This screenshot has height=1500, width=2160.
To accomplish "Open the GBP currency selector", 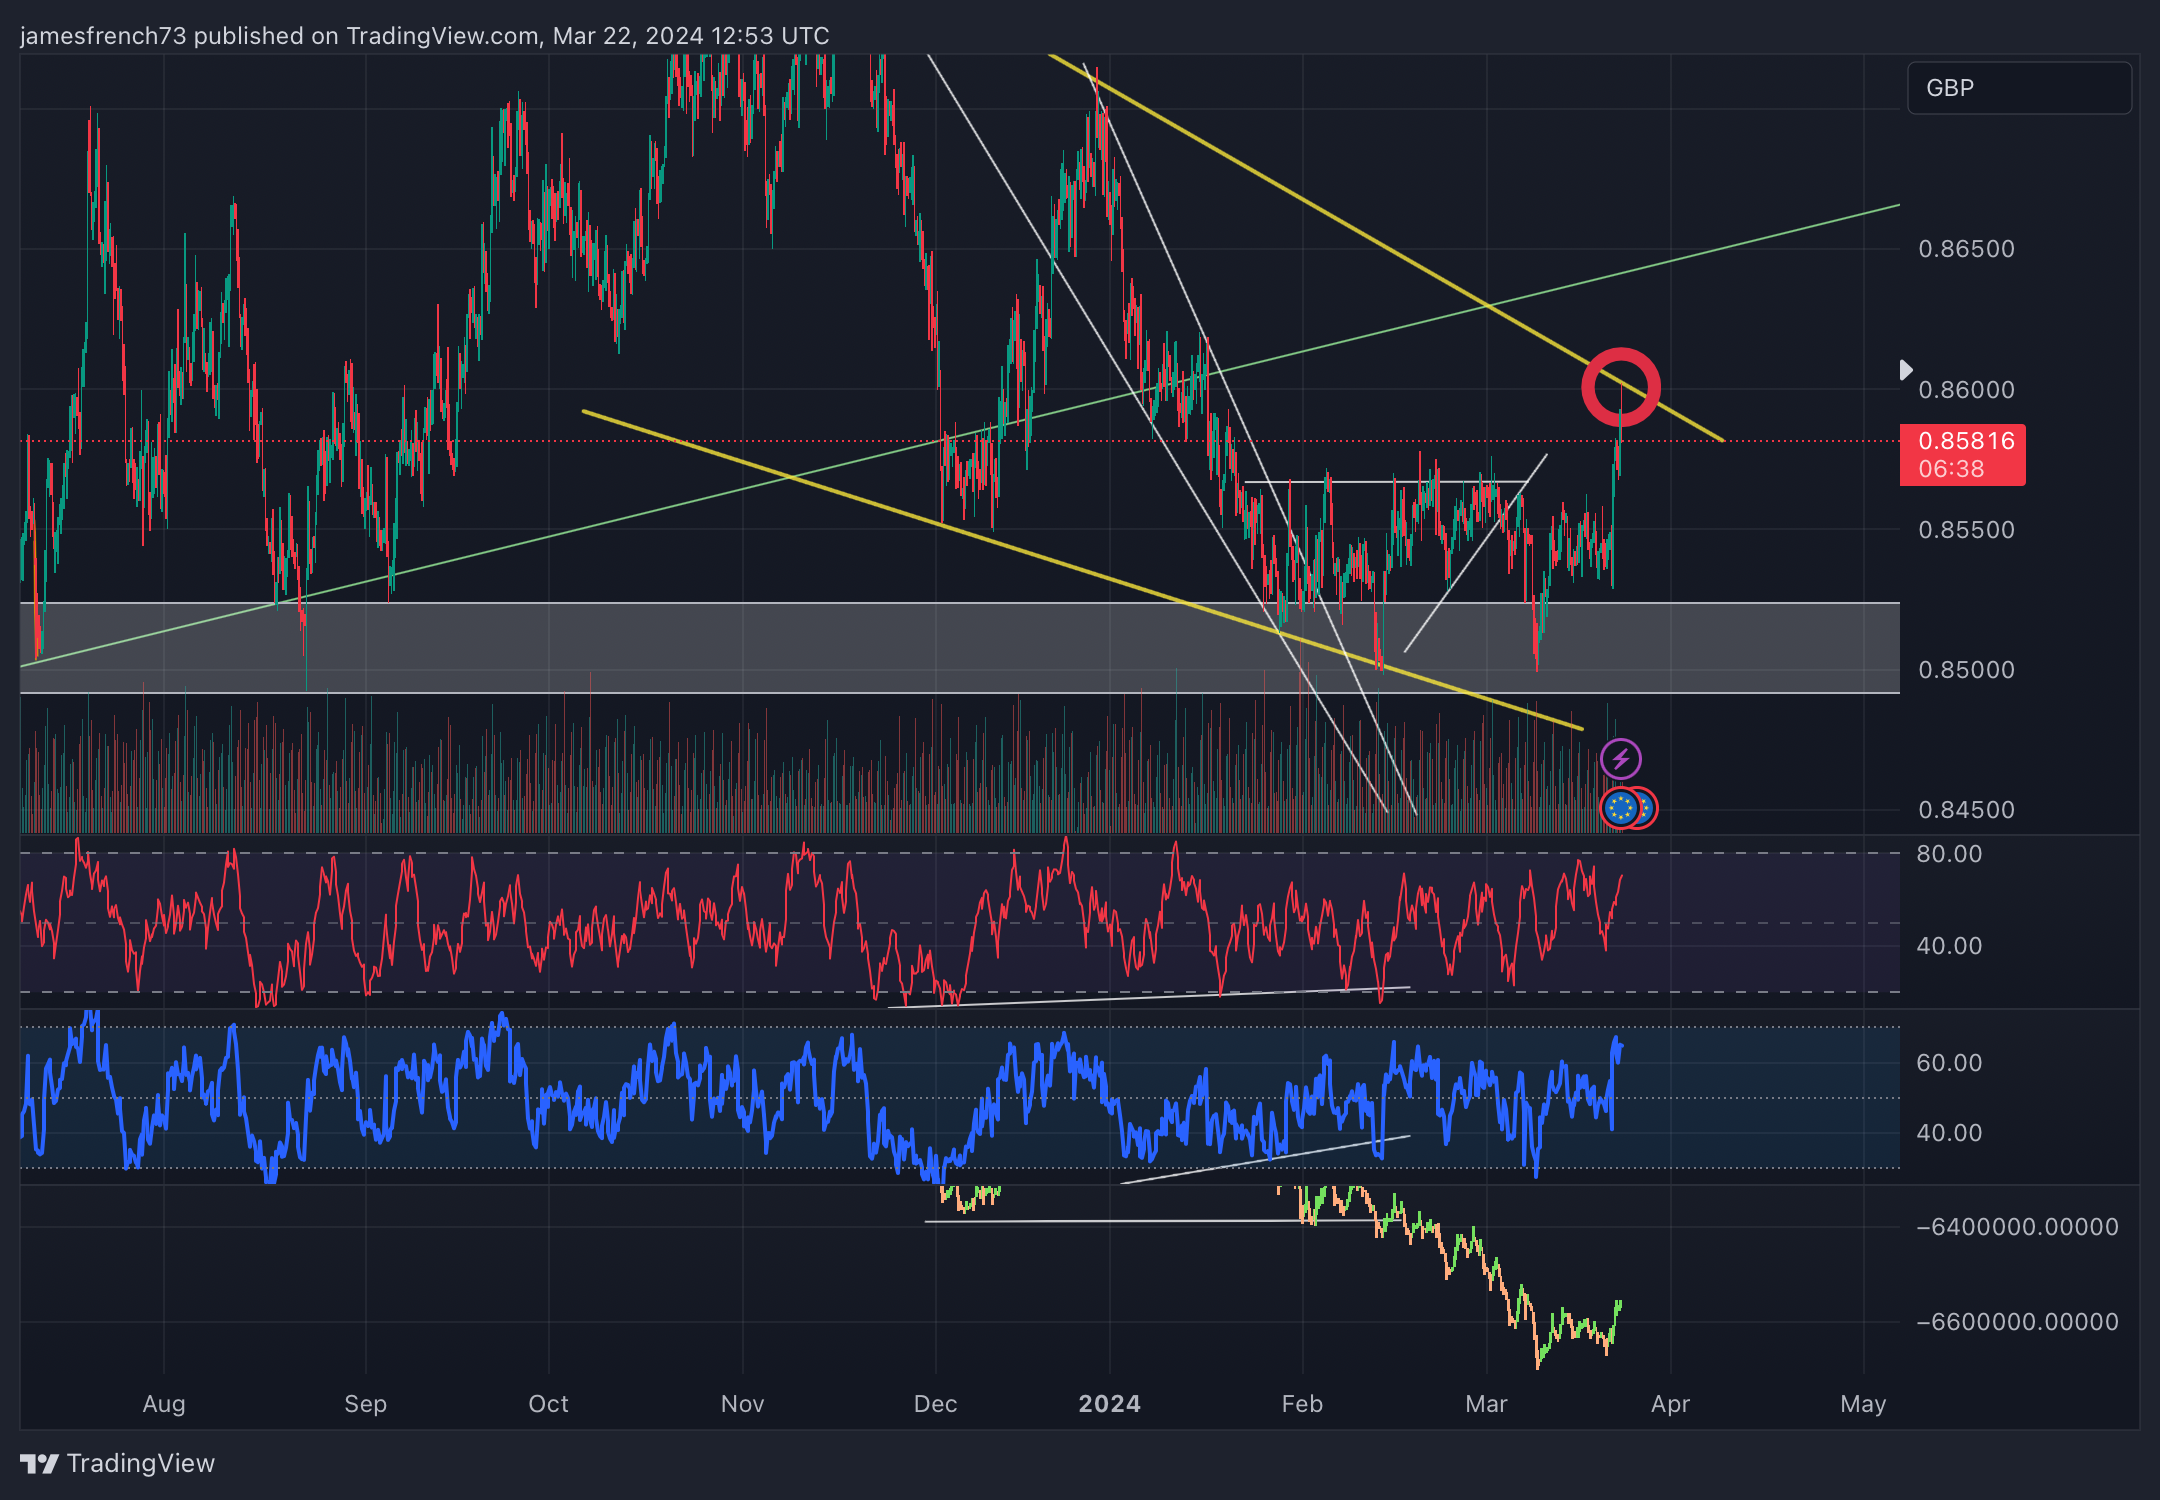I will [x=2019, y=88].
